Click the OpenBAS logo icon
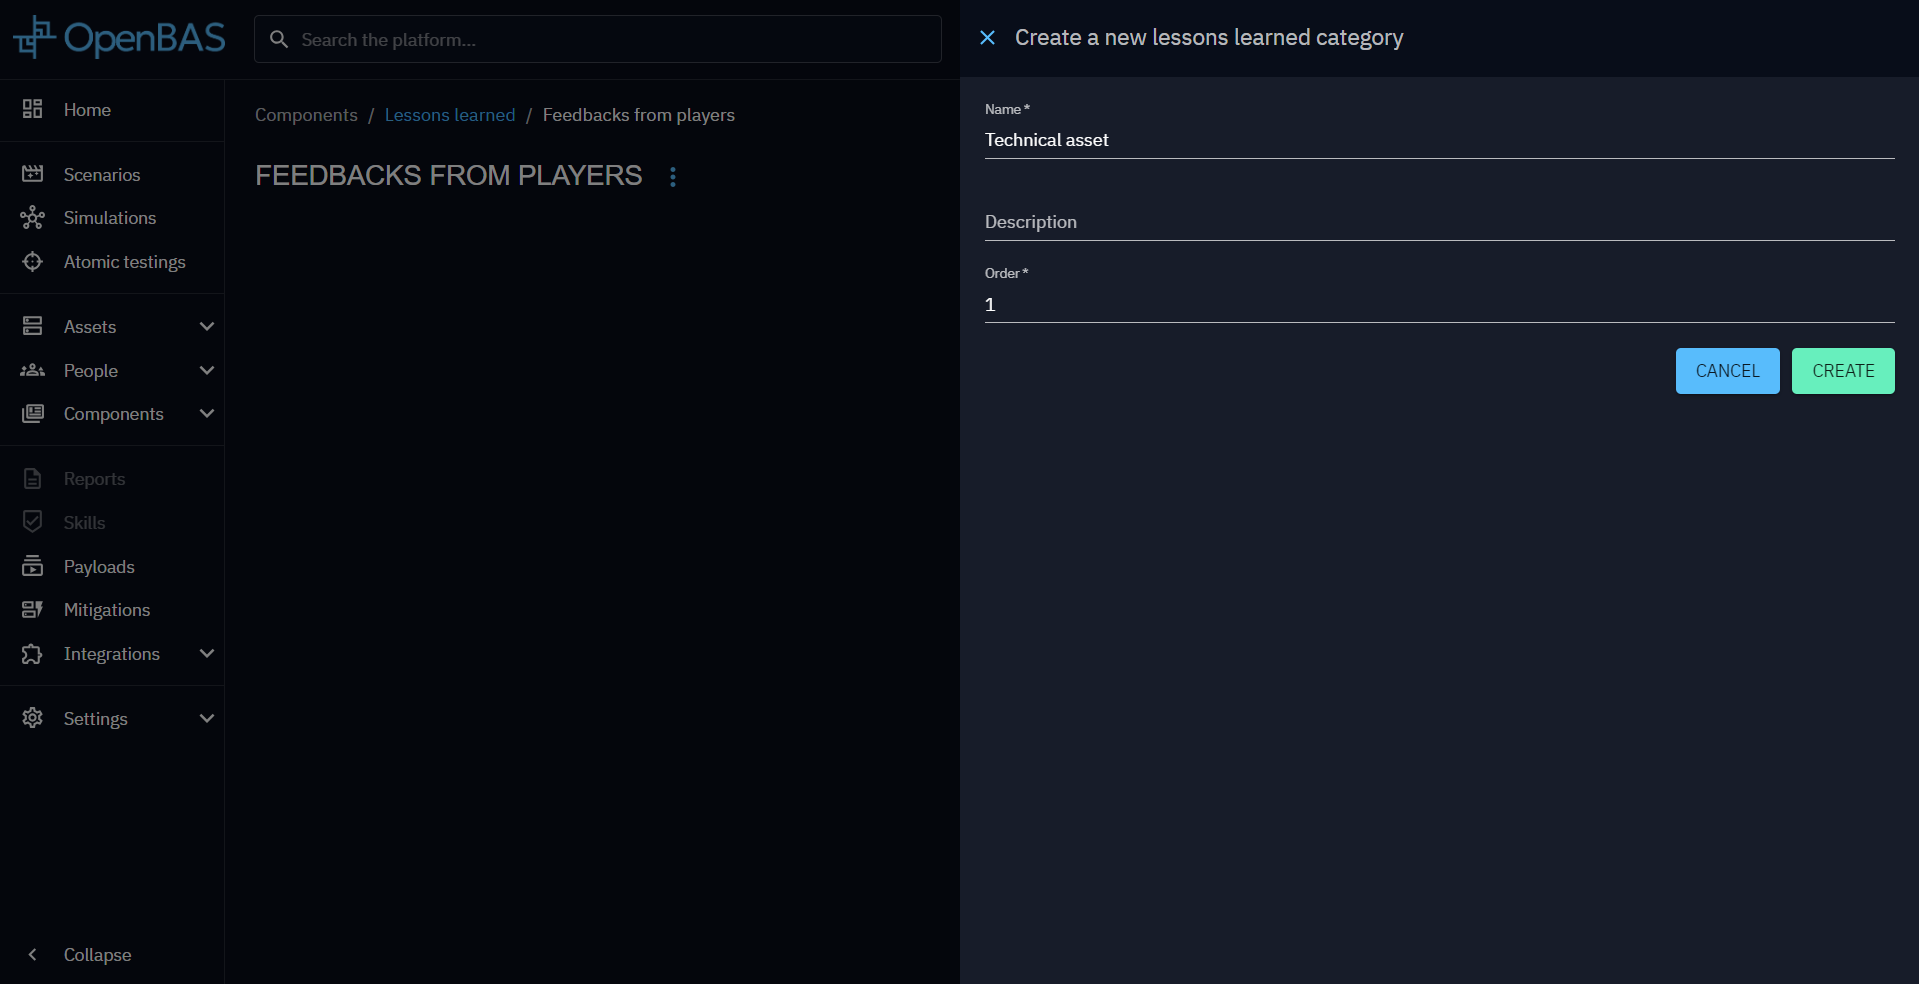The height and width of the screenshot is (984, 1919). (34, 38)
